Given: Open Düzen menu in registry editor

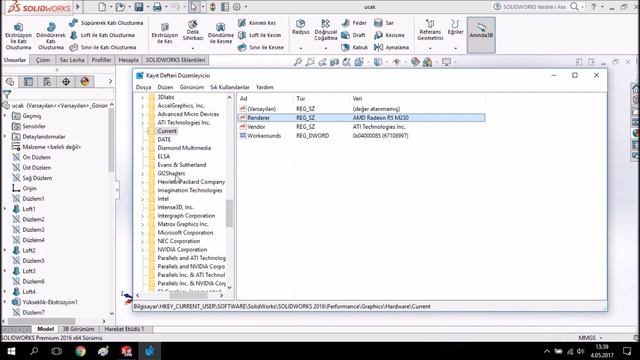Looking at the screenshot, I should (165, 87).
